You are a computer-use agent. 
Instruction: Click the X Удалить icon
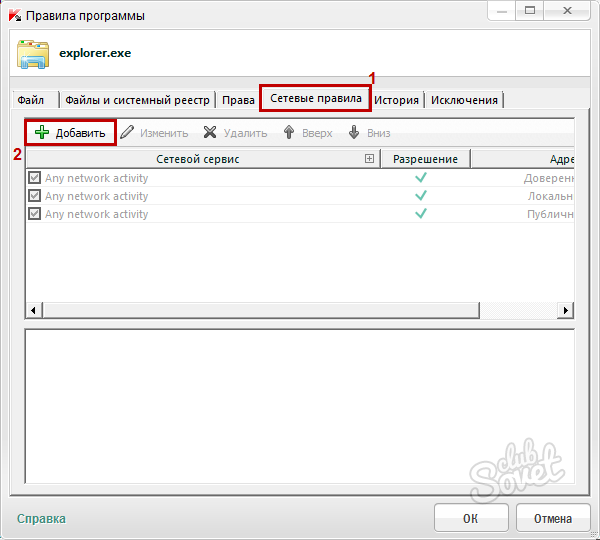[x=210, y=133]
